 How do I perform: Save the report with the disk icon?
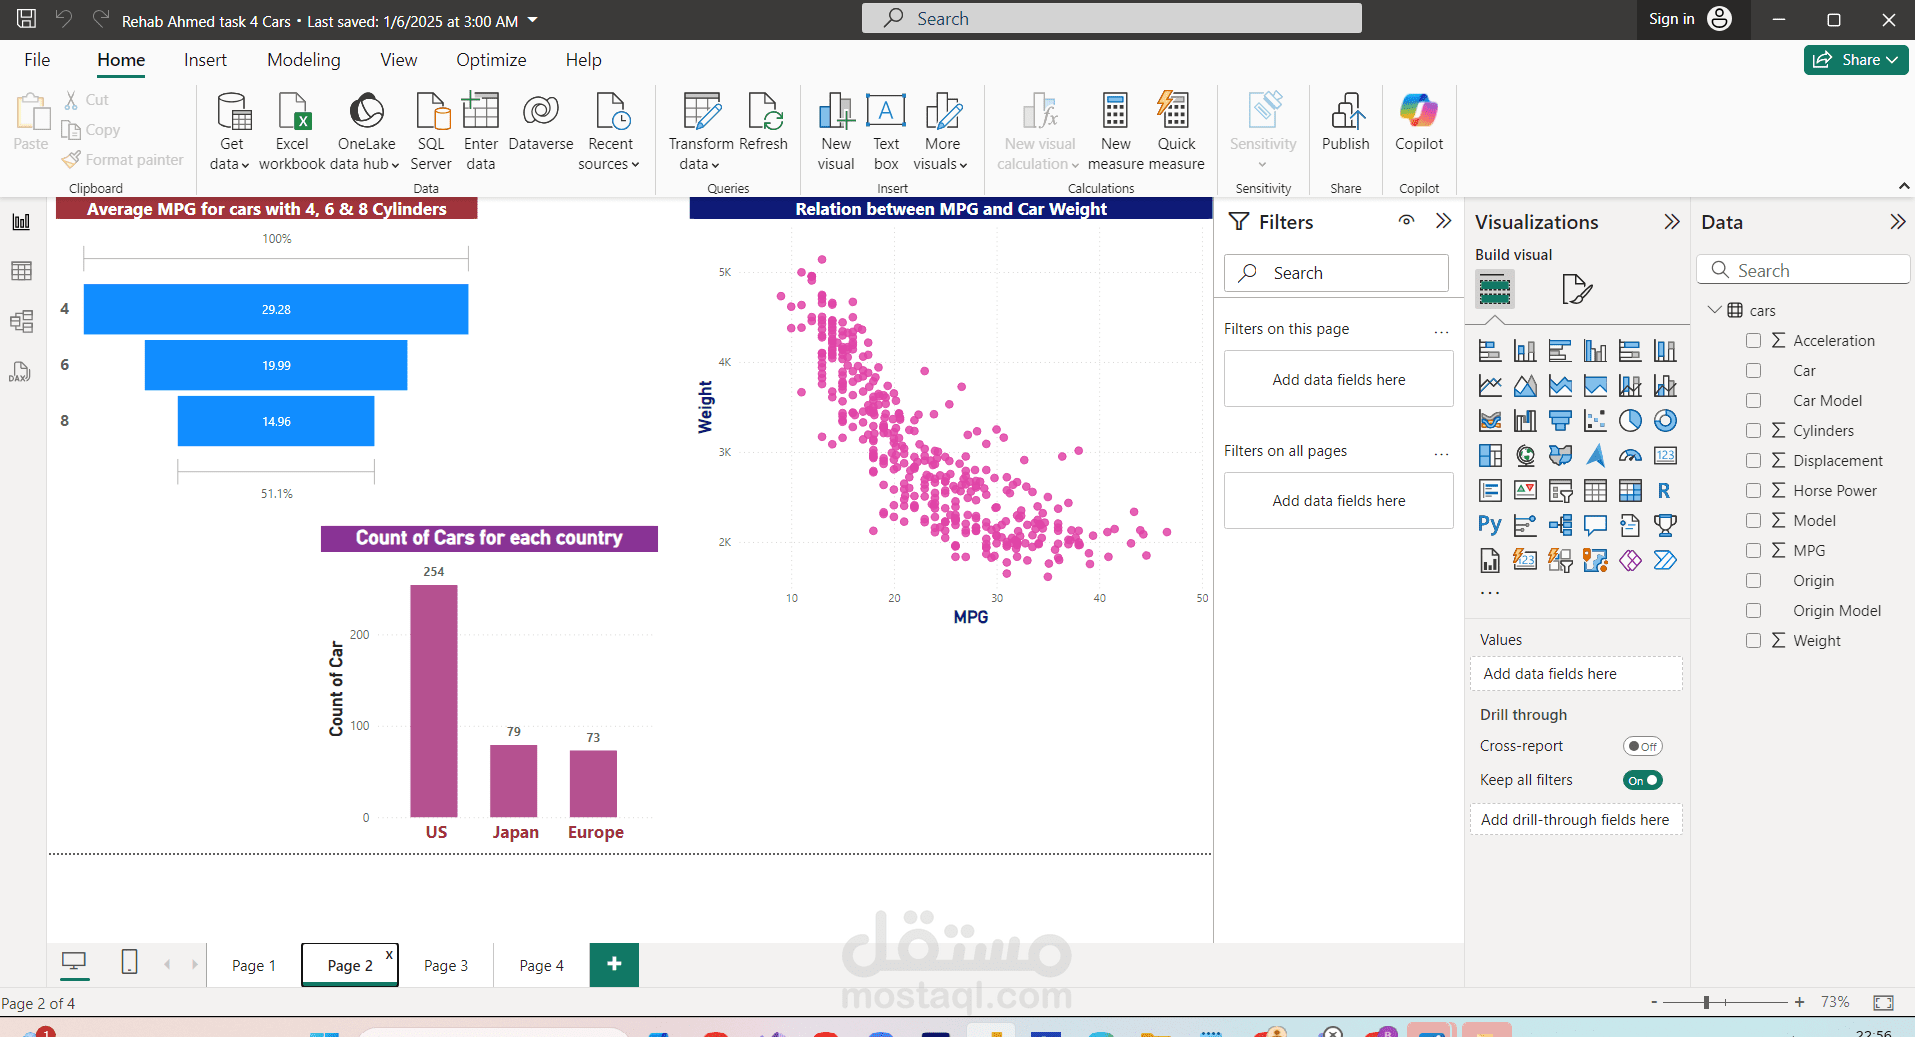point(27,19)
